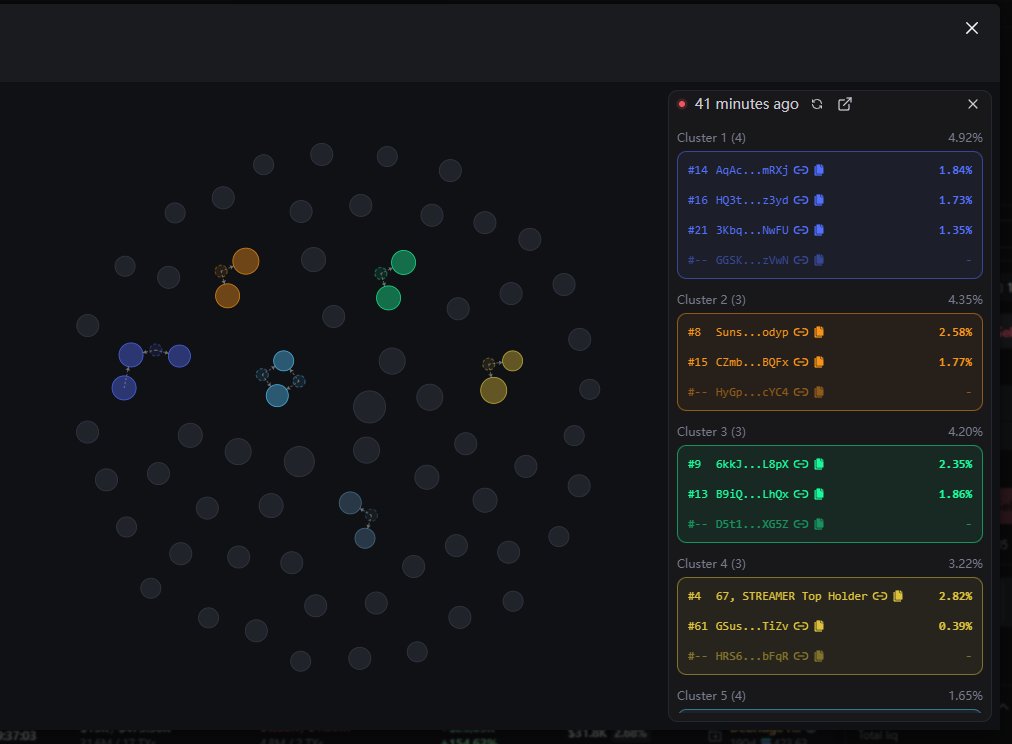1012x744 pixels.
Task: Open link icon for AqAc...mRXj
Action: click(801, 170)
